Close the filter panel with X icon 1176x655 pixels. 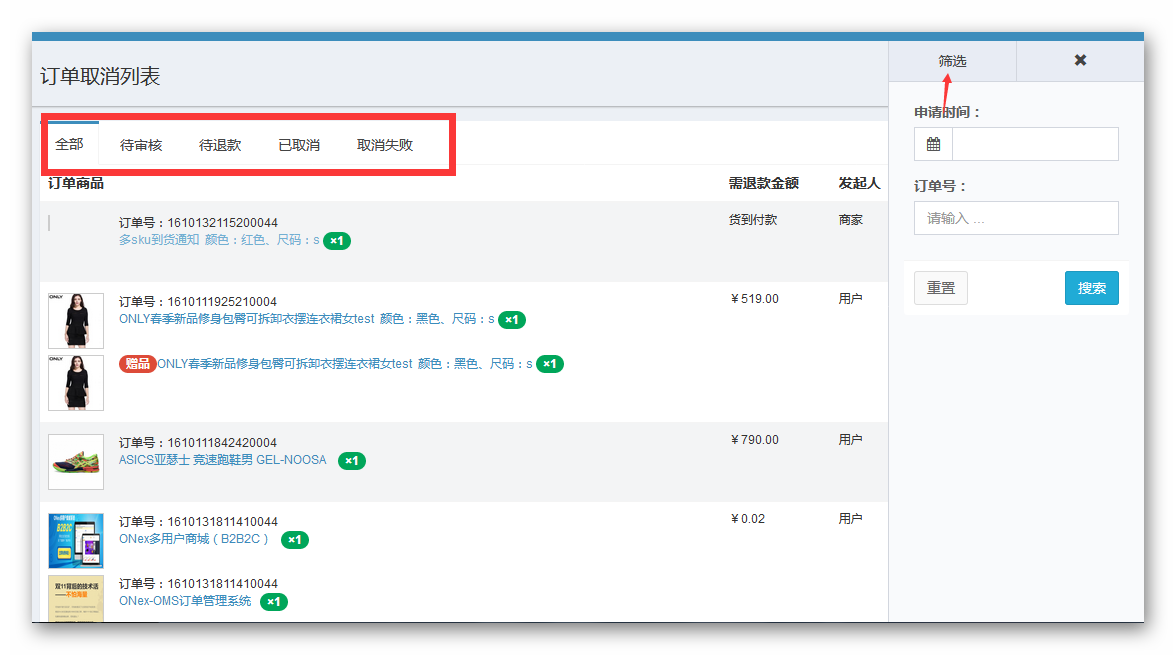click(1080, 61)
